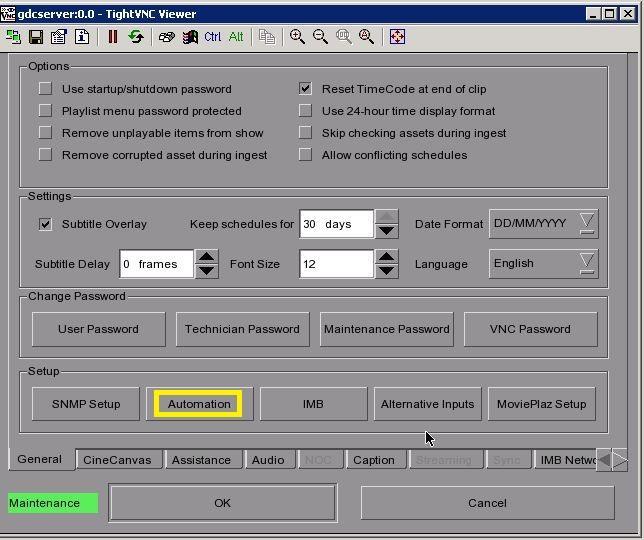Tick Remove unplayable items from show
Image resolution: width=644 pixels, height=540 pixels.
click(x=45, y=133)
